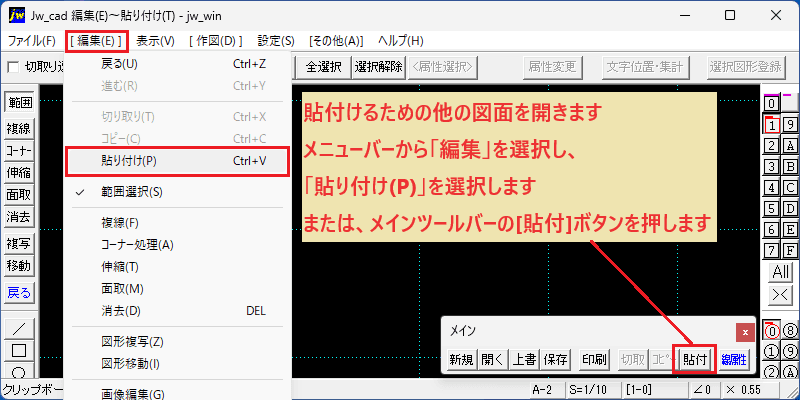Select circled layer group ⑨

790,352
